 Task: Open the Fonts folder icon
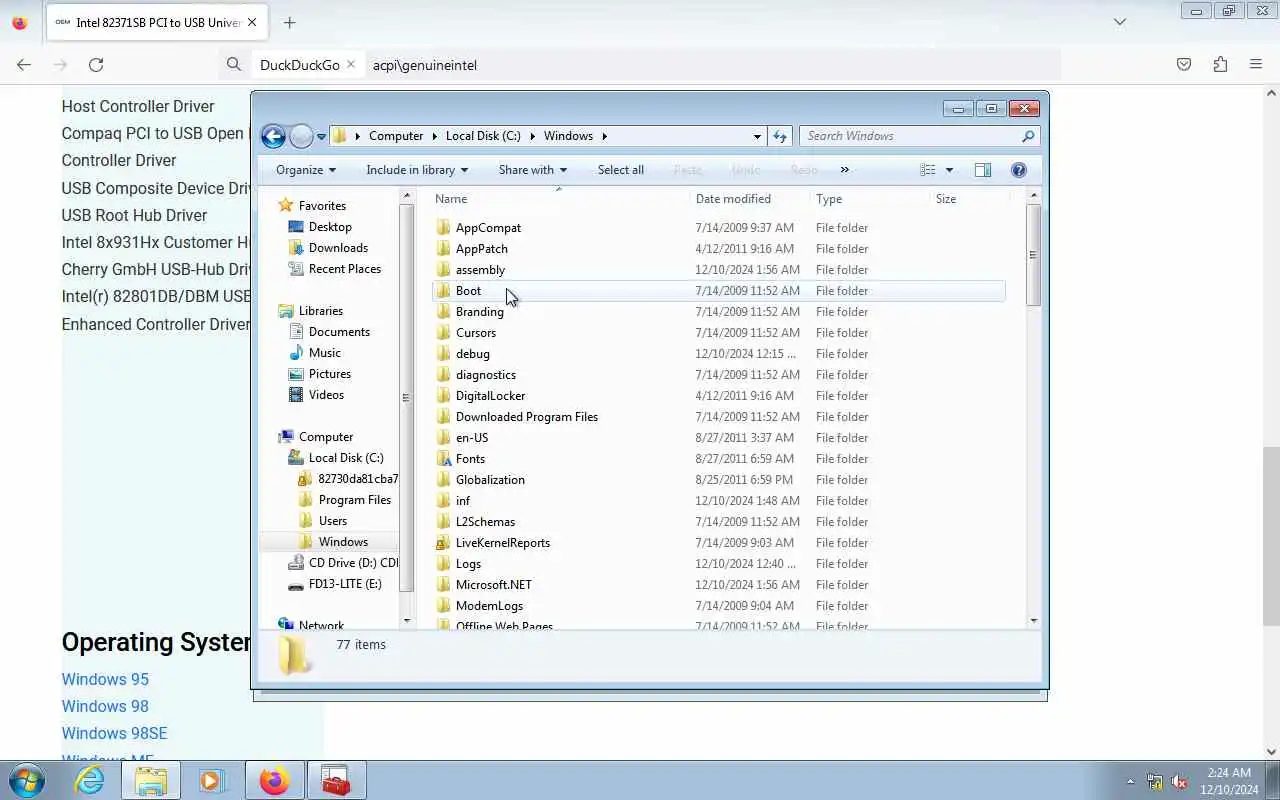click(444, 458)
